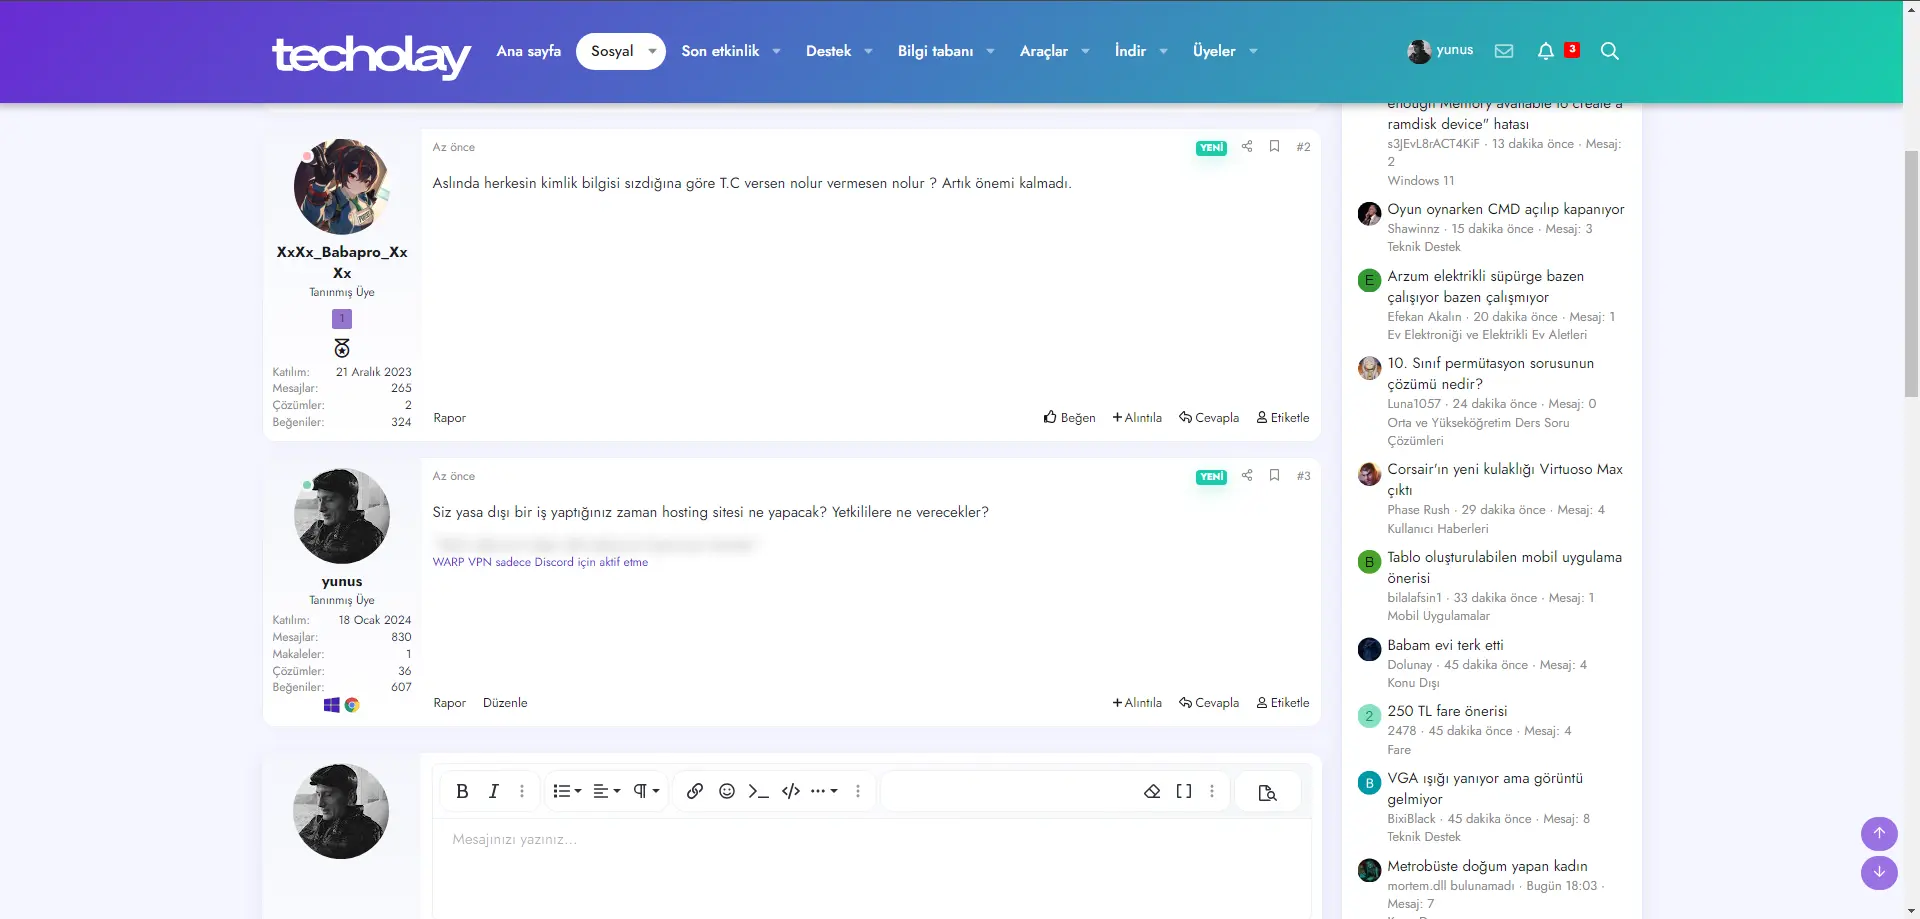This screenshot has height=919, width=1920.
Task: Click the medal icon under XxXx_Babapro_XxXx
Action: pyautogui.click(x=342, y=348)
